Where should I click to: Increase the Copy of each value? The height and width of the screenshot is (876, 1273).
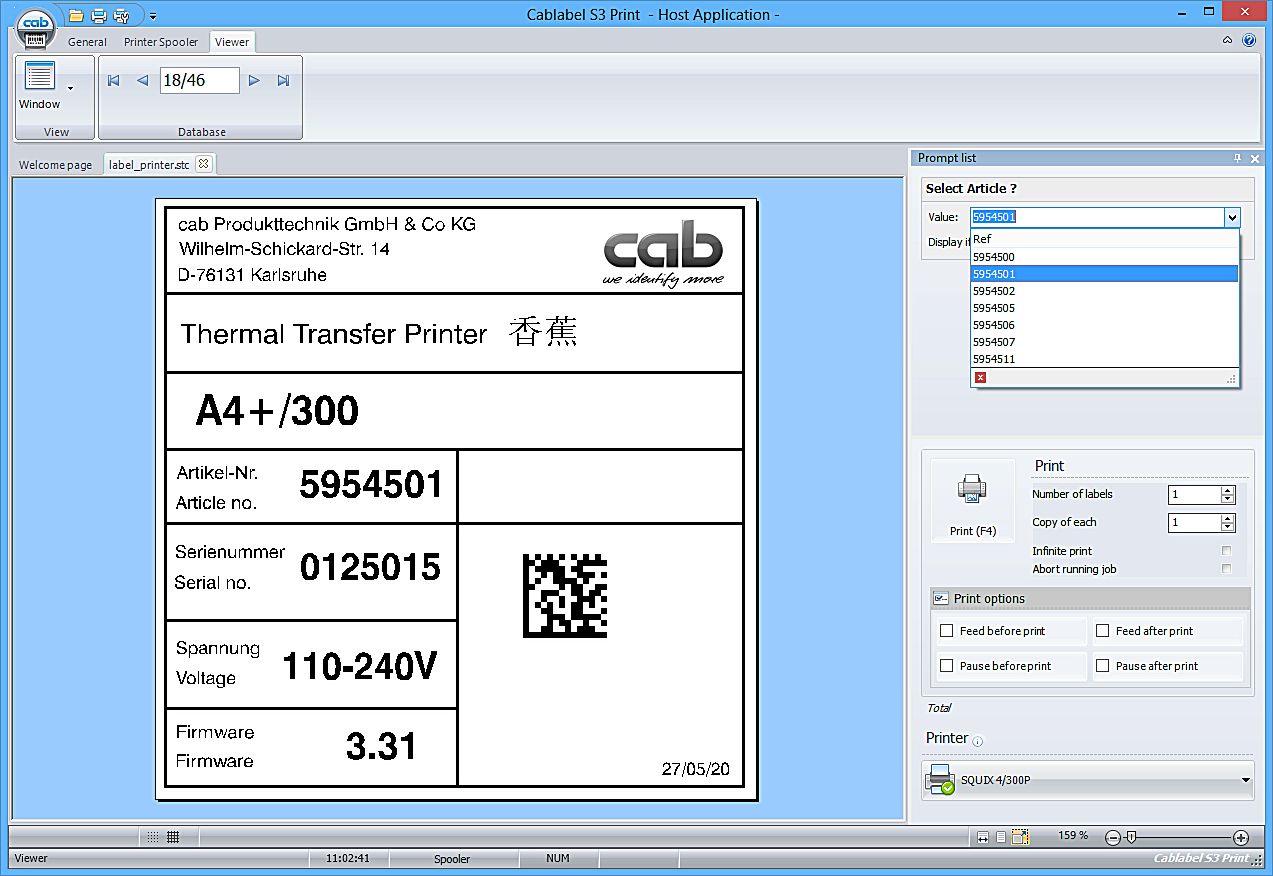pyautogui.click(x=1228, y=518)
